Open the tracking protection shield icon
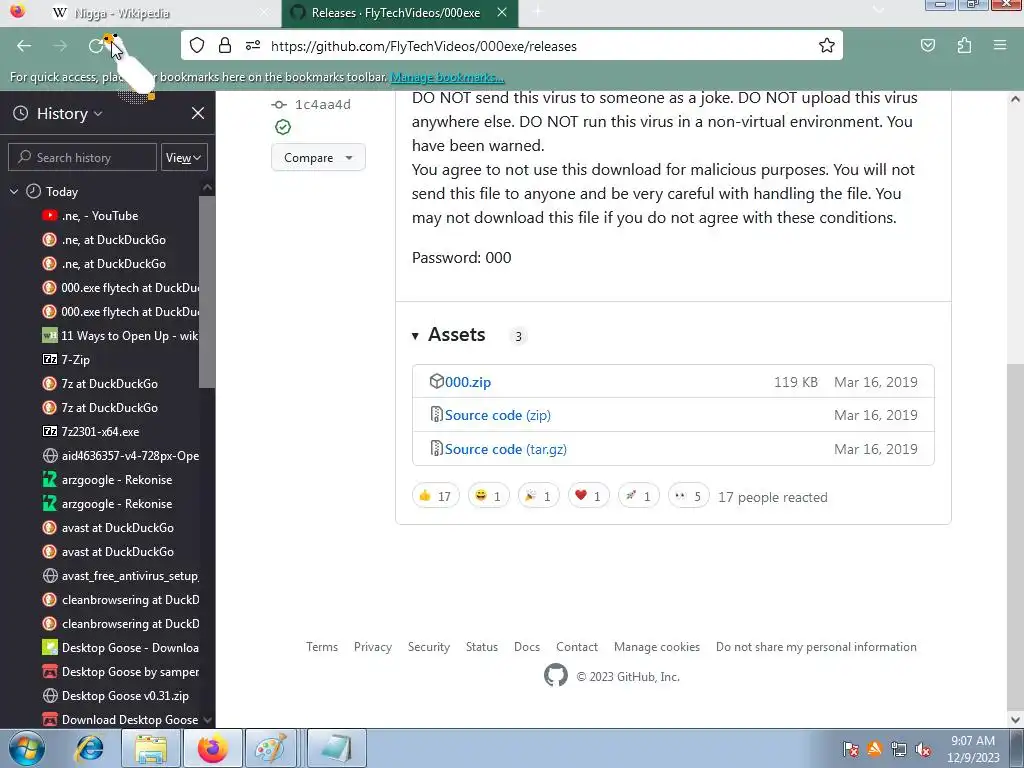Image resolution: width=1024 pixels, height=768 pixels. [x=197, y=46]
